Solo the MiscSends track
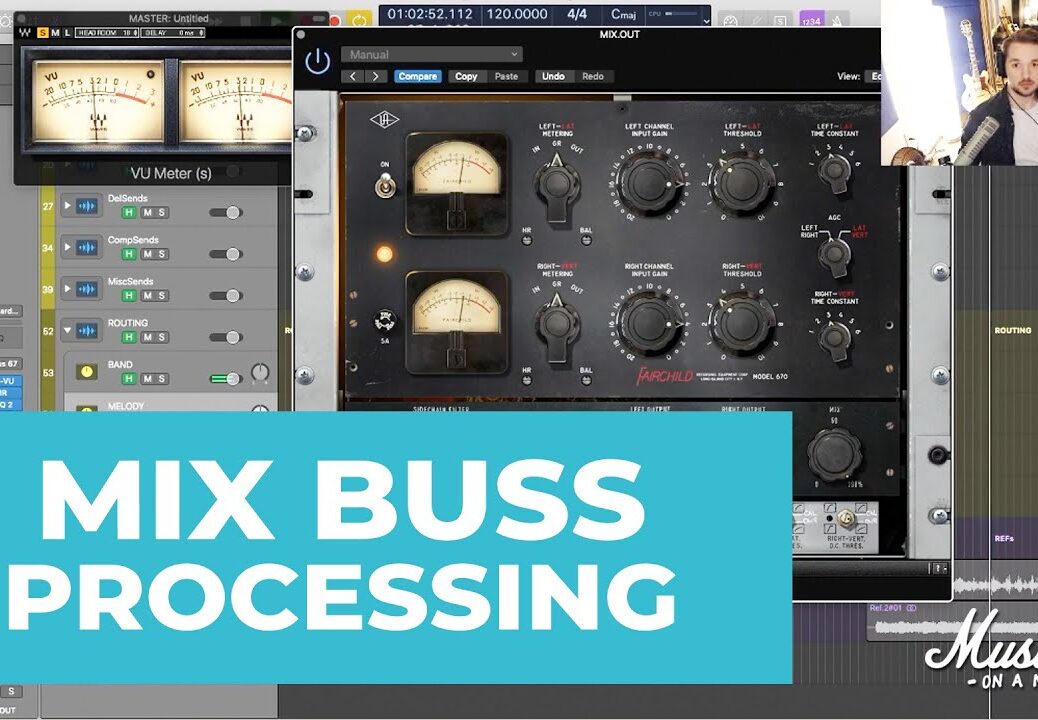The height and width of the screenshot is (720, 1038). (161, 296)
